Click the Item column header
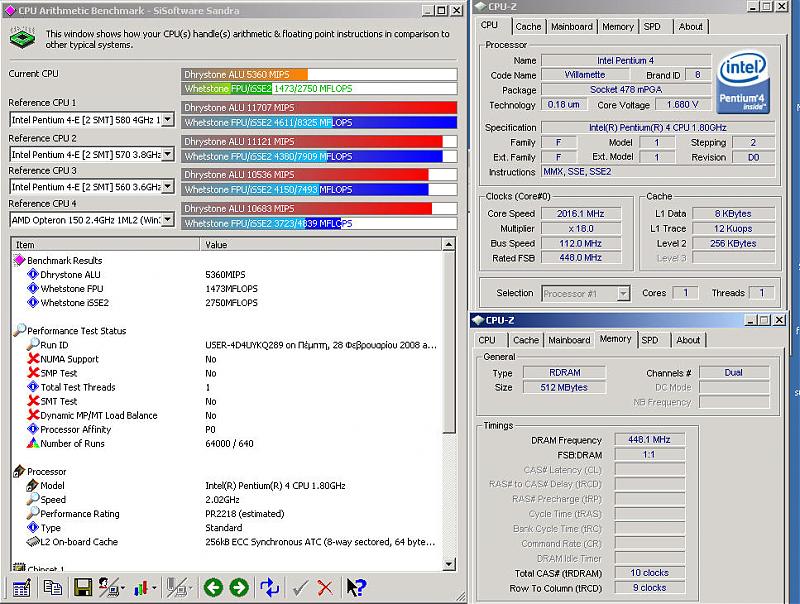The height and width of the screenshot is (604, 800). [106, 245]
